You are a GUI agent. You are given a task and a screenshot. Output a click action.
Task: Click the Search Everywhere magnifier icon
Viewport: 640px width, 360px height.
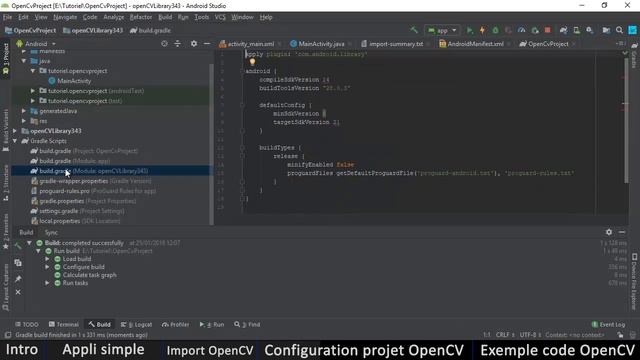[x=619, y=30]
